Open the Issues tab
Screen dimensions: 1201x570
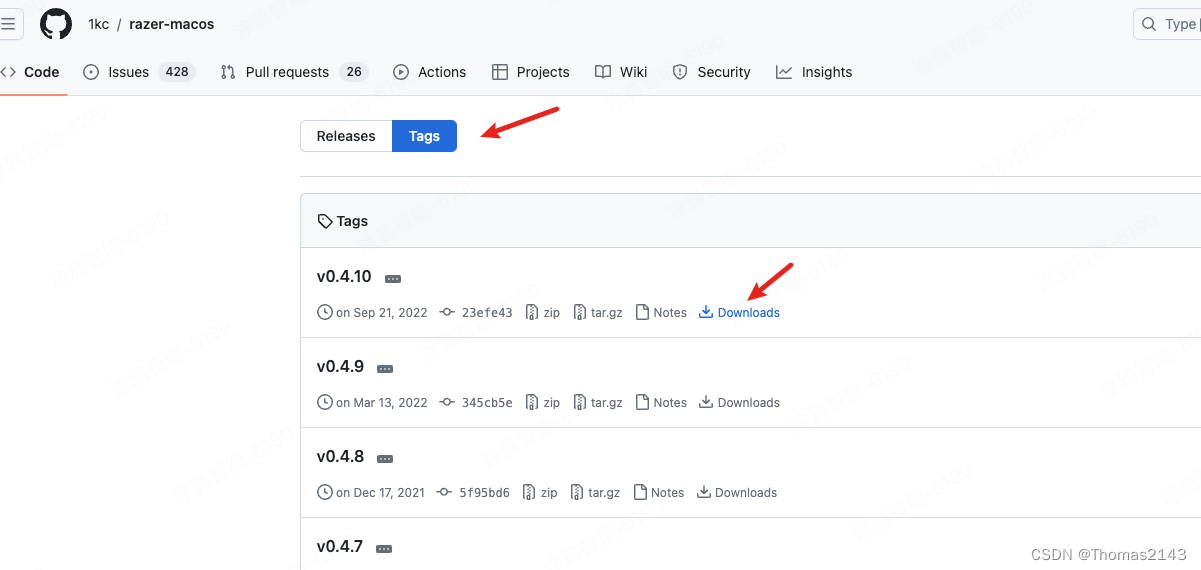point(138,72)
